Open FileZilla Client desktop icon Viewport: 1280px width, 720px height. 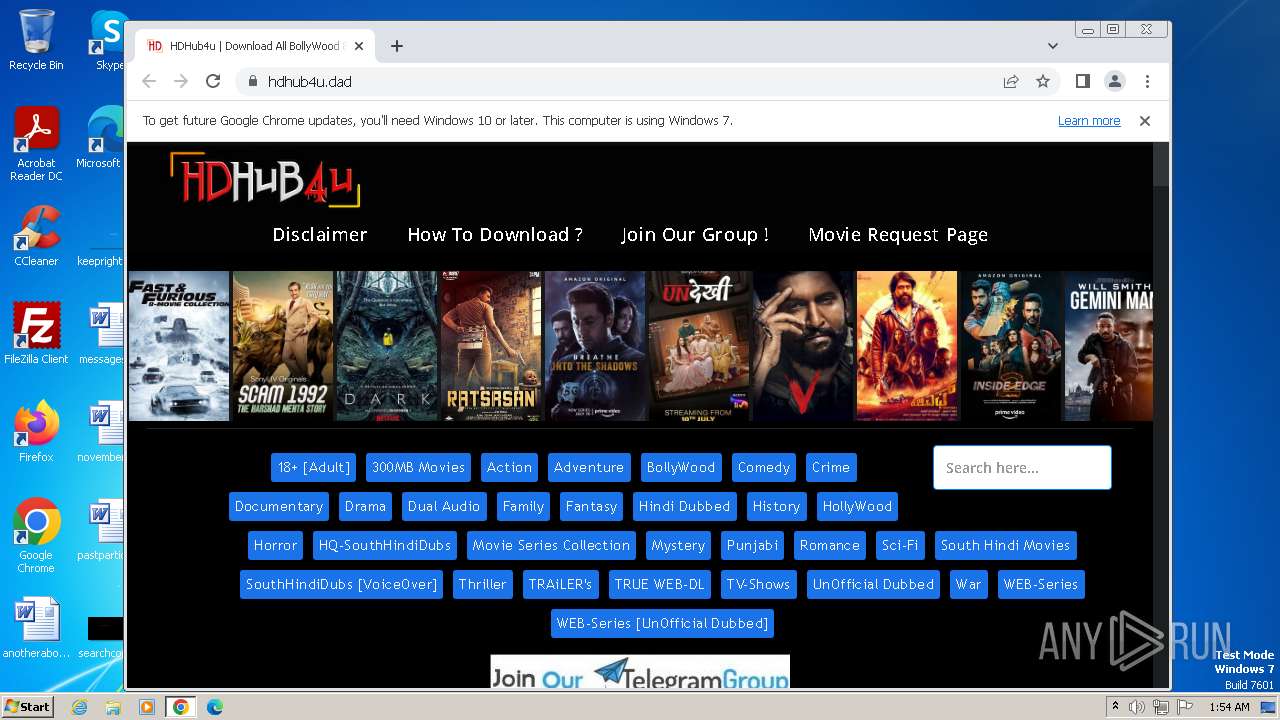(x=36, y=335)
